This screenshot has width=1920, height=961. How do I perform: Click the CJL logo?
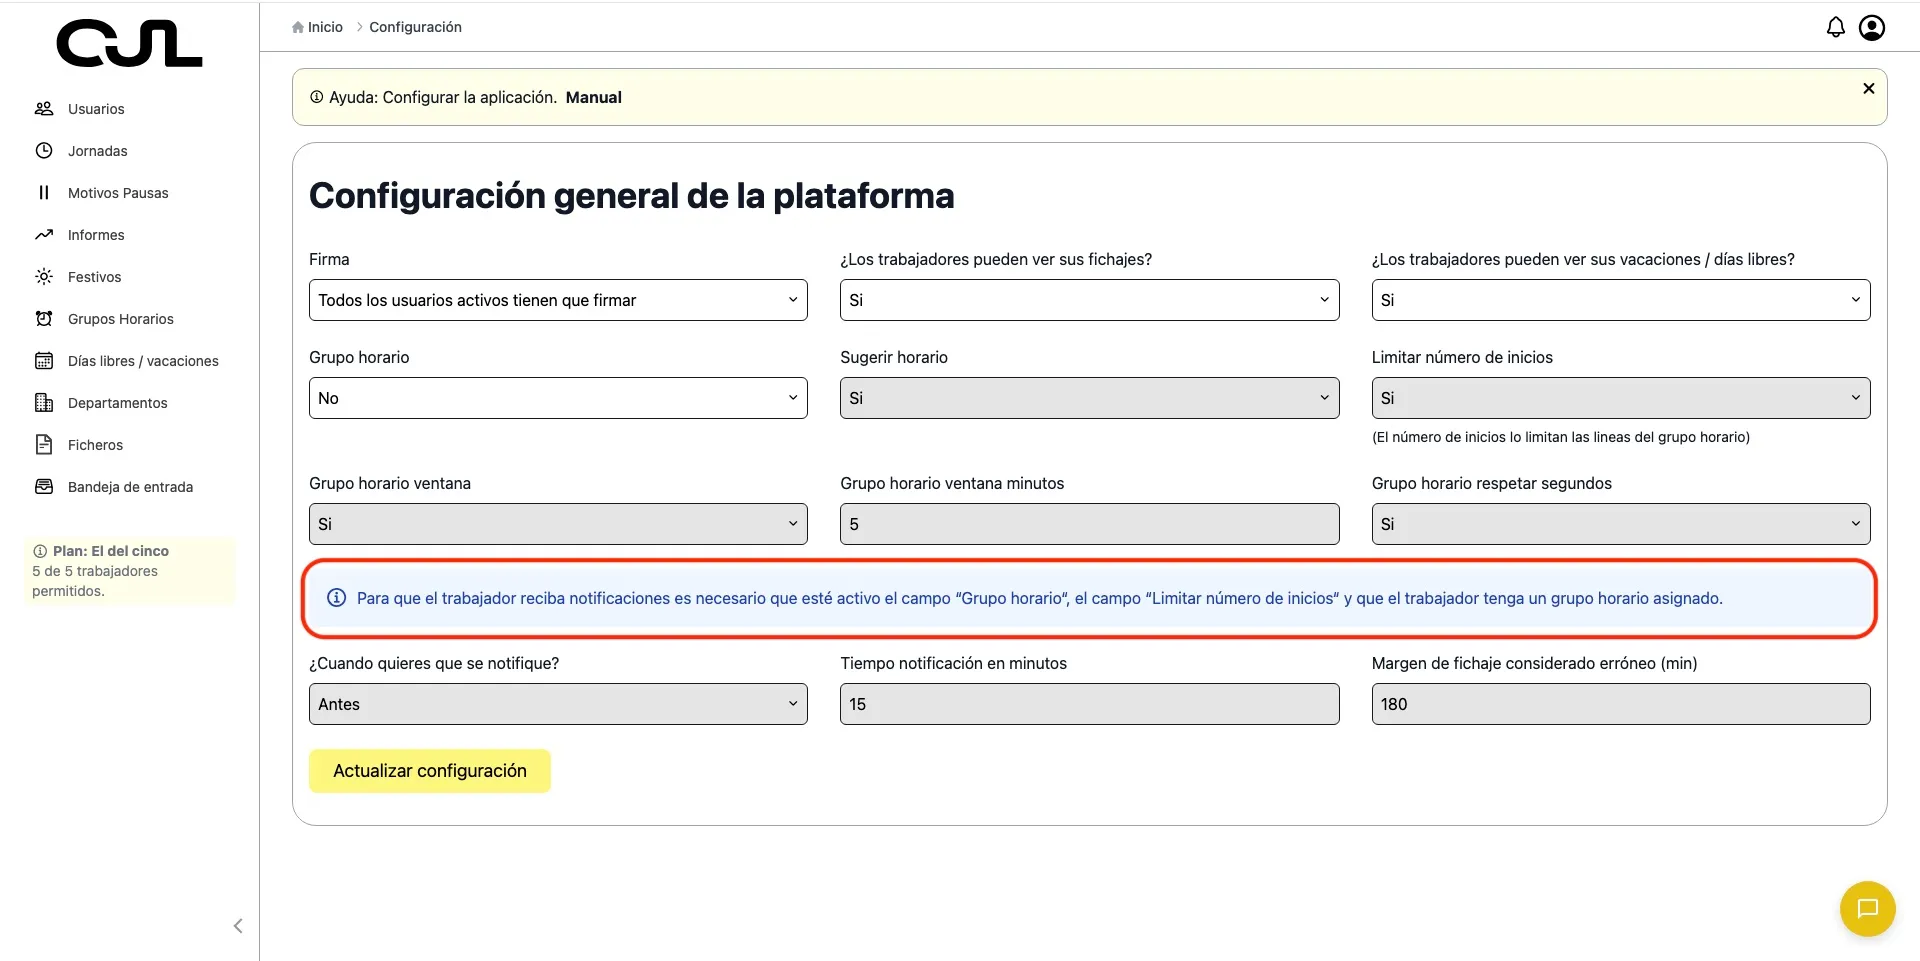click(x=129, y=44)
